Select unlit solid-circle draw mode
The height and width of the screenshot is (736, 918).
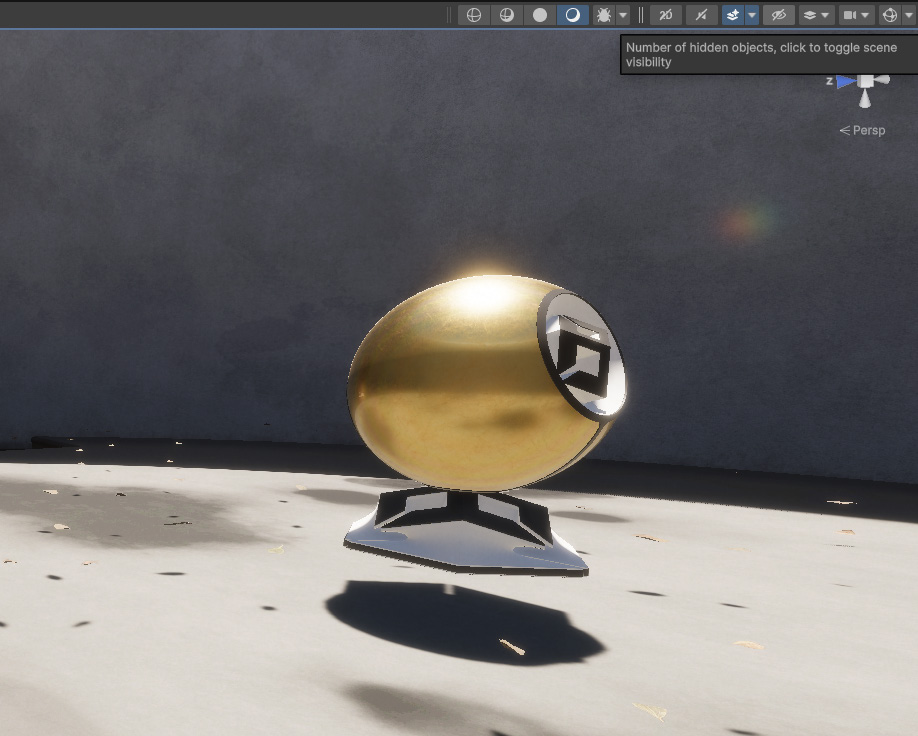coord(540,15)
